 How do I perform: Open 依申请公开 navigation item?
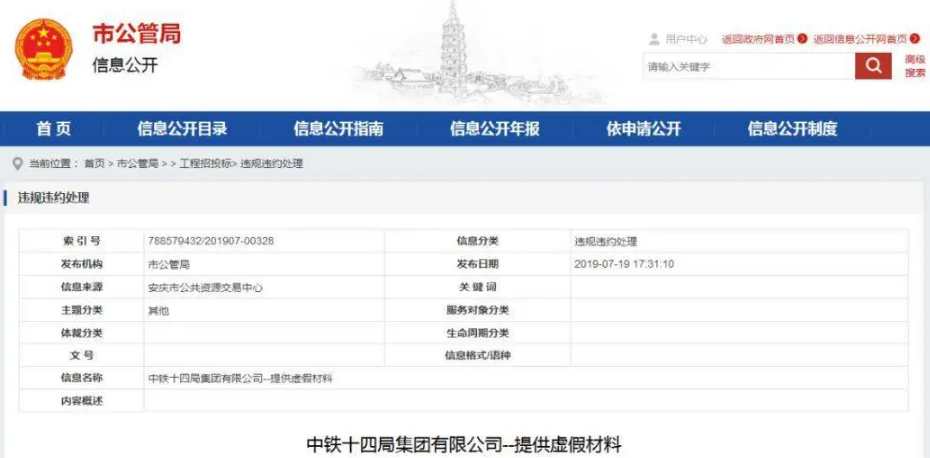click(643, 129)
